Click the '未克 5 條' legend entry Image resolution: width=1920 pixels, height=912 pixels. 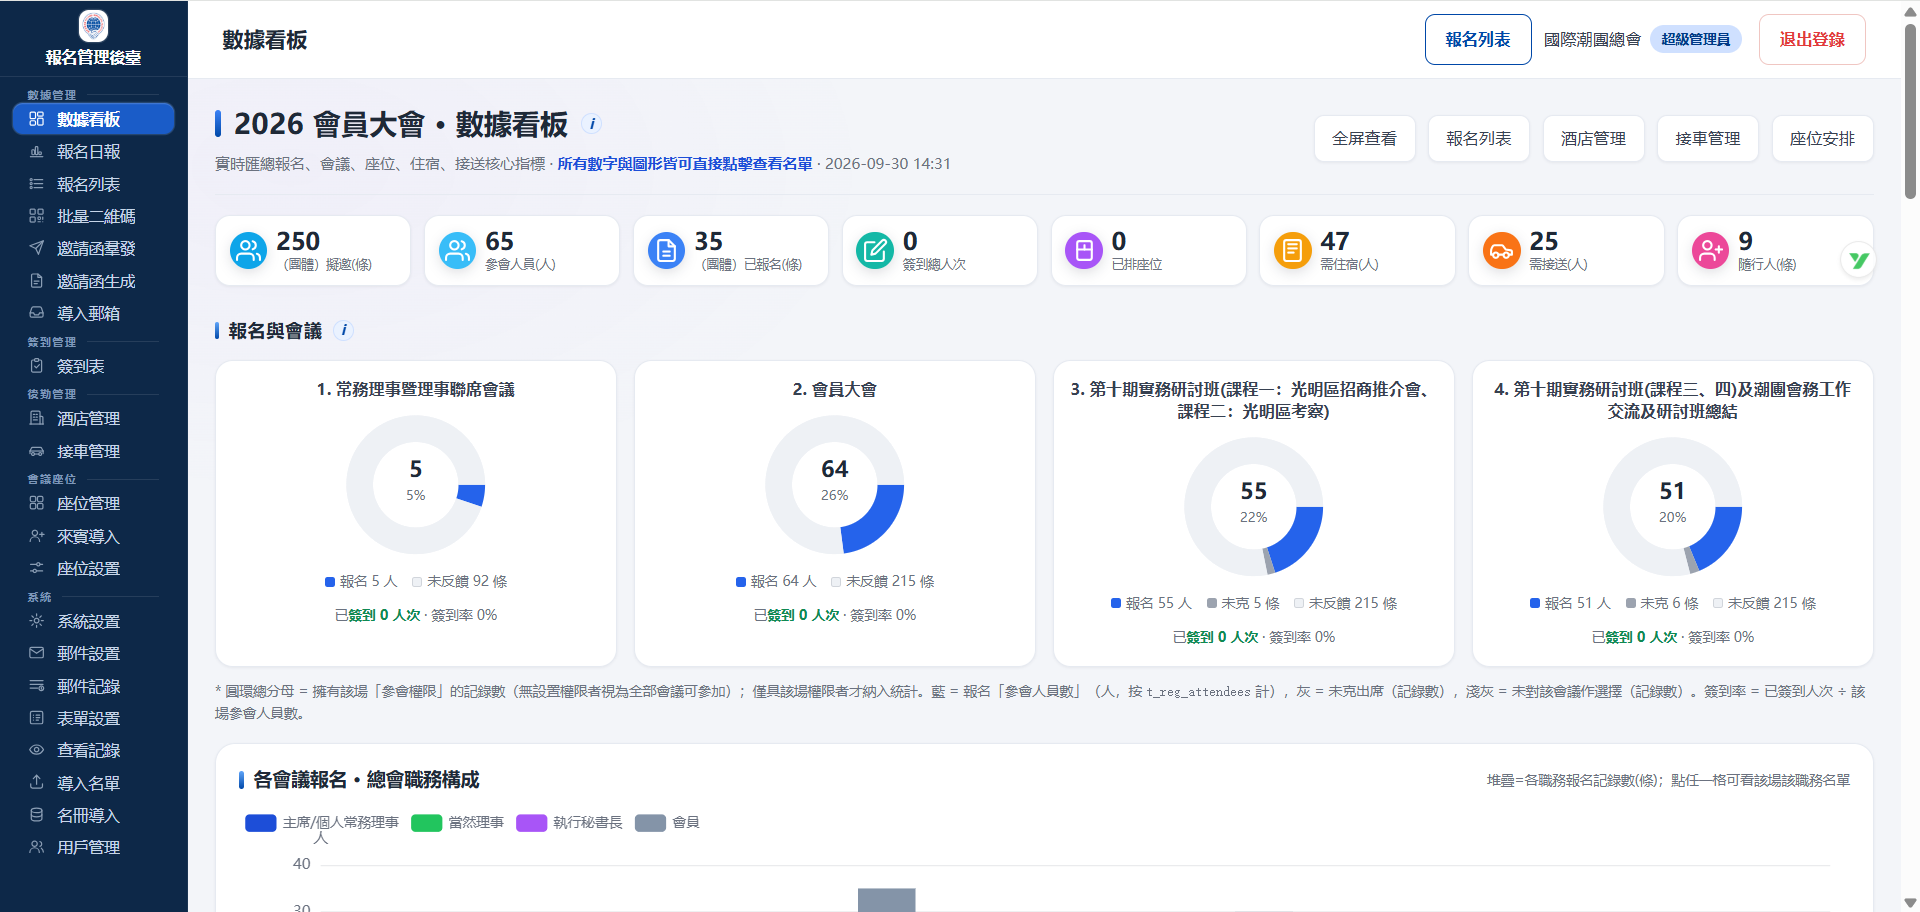(x=1243, y=603)
